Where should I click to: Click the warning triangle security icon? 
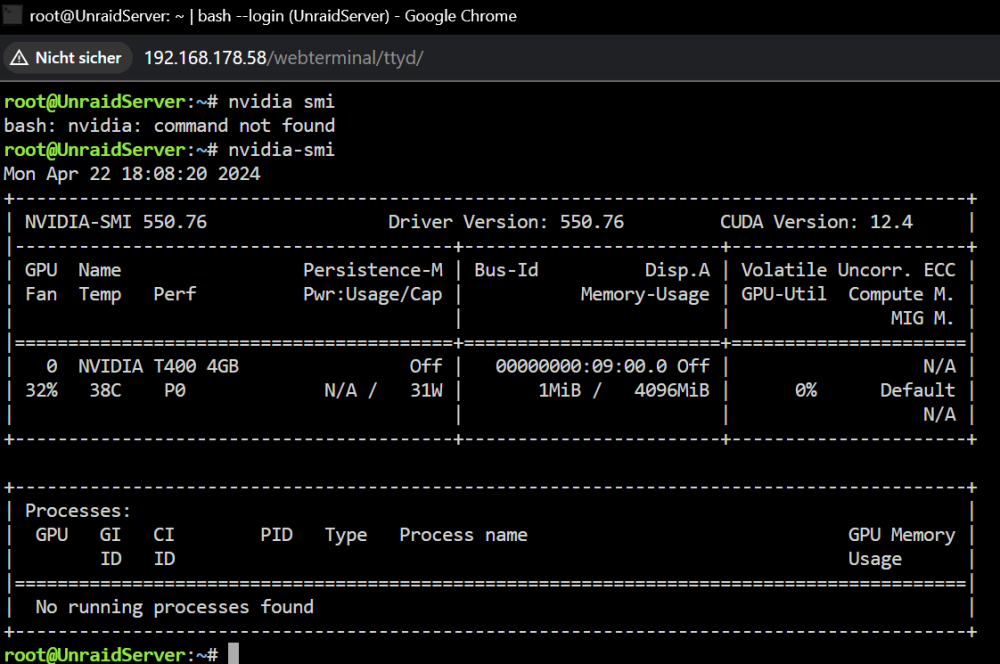[x=19, y=58]
